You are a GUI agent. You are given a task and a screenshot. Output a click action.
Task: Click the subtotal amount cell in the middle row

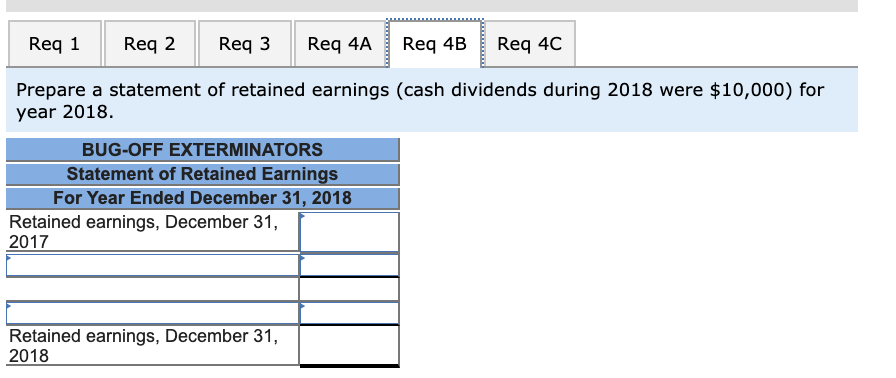[349, 289]
